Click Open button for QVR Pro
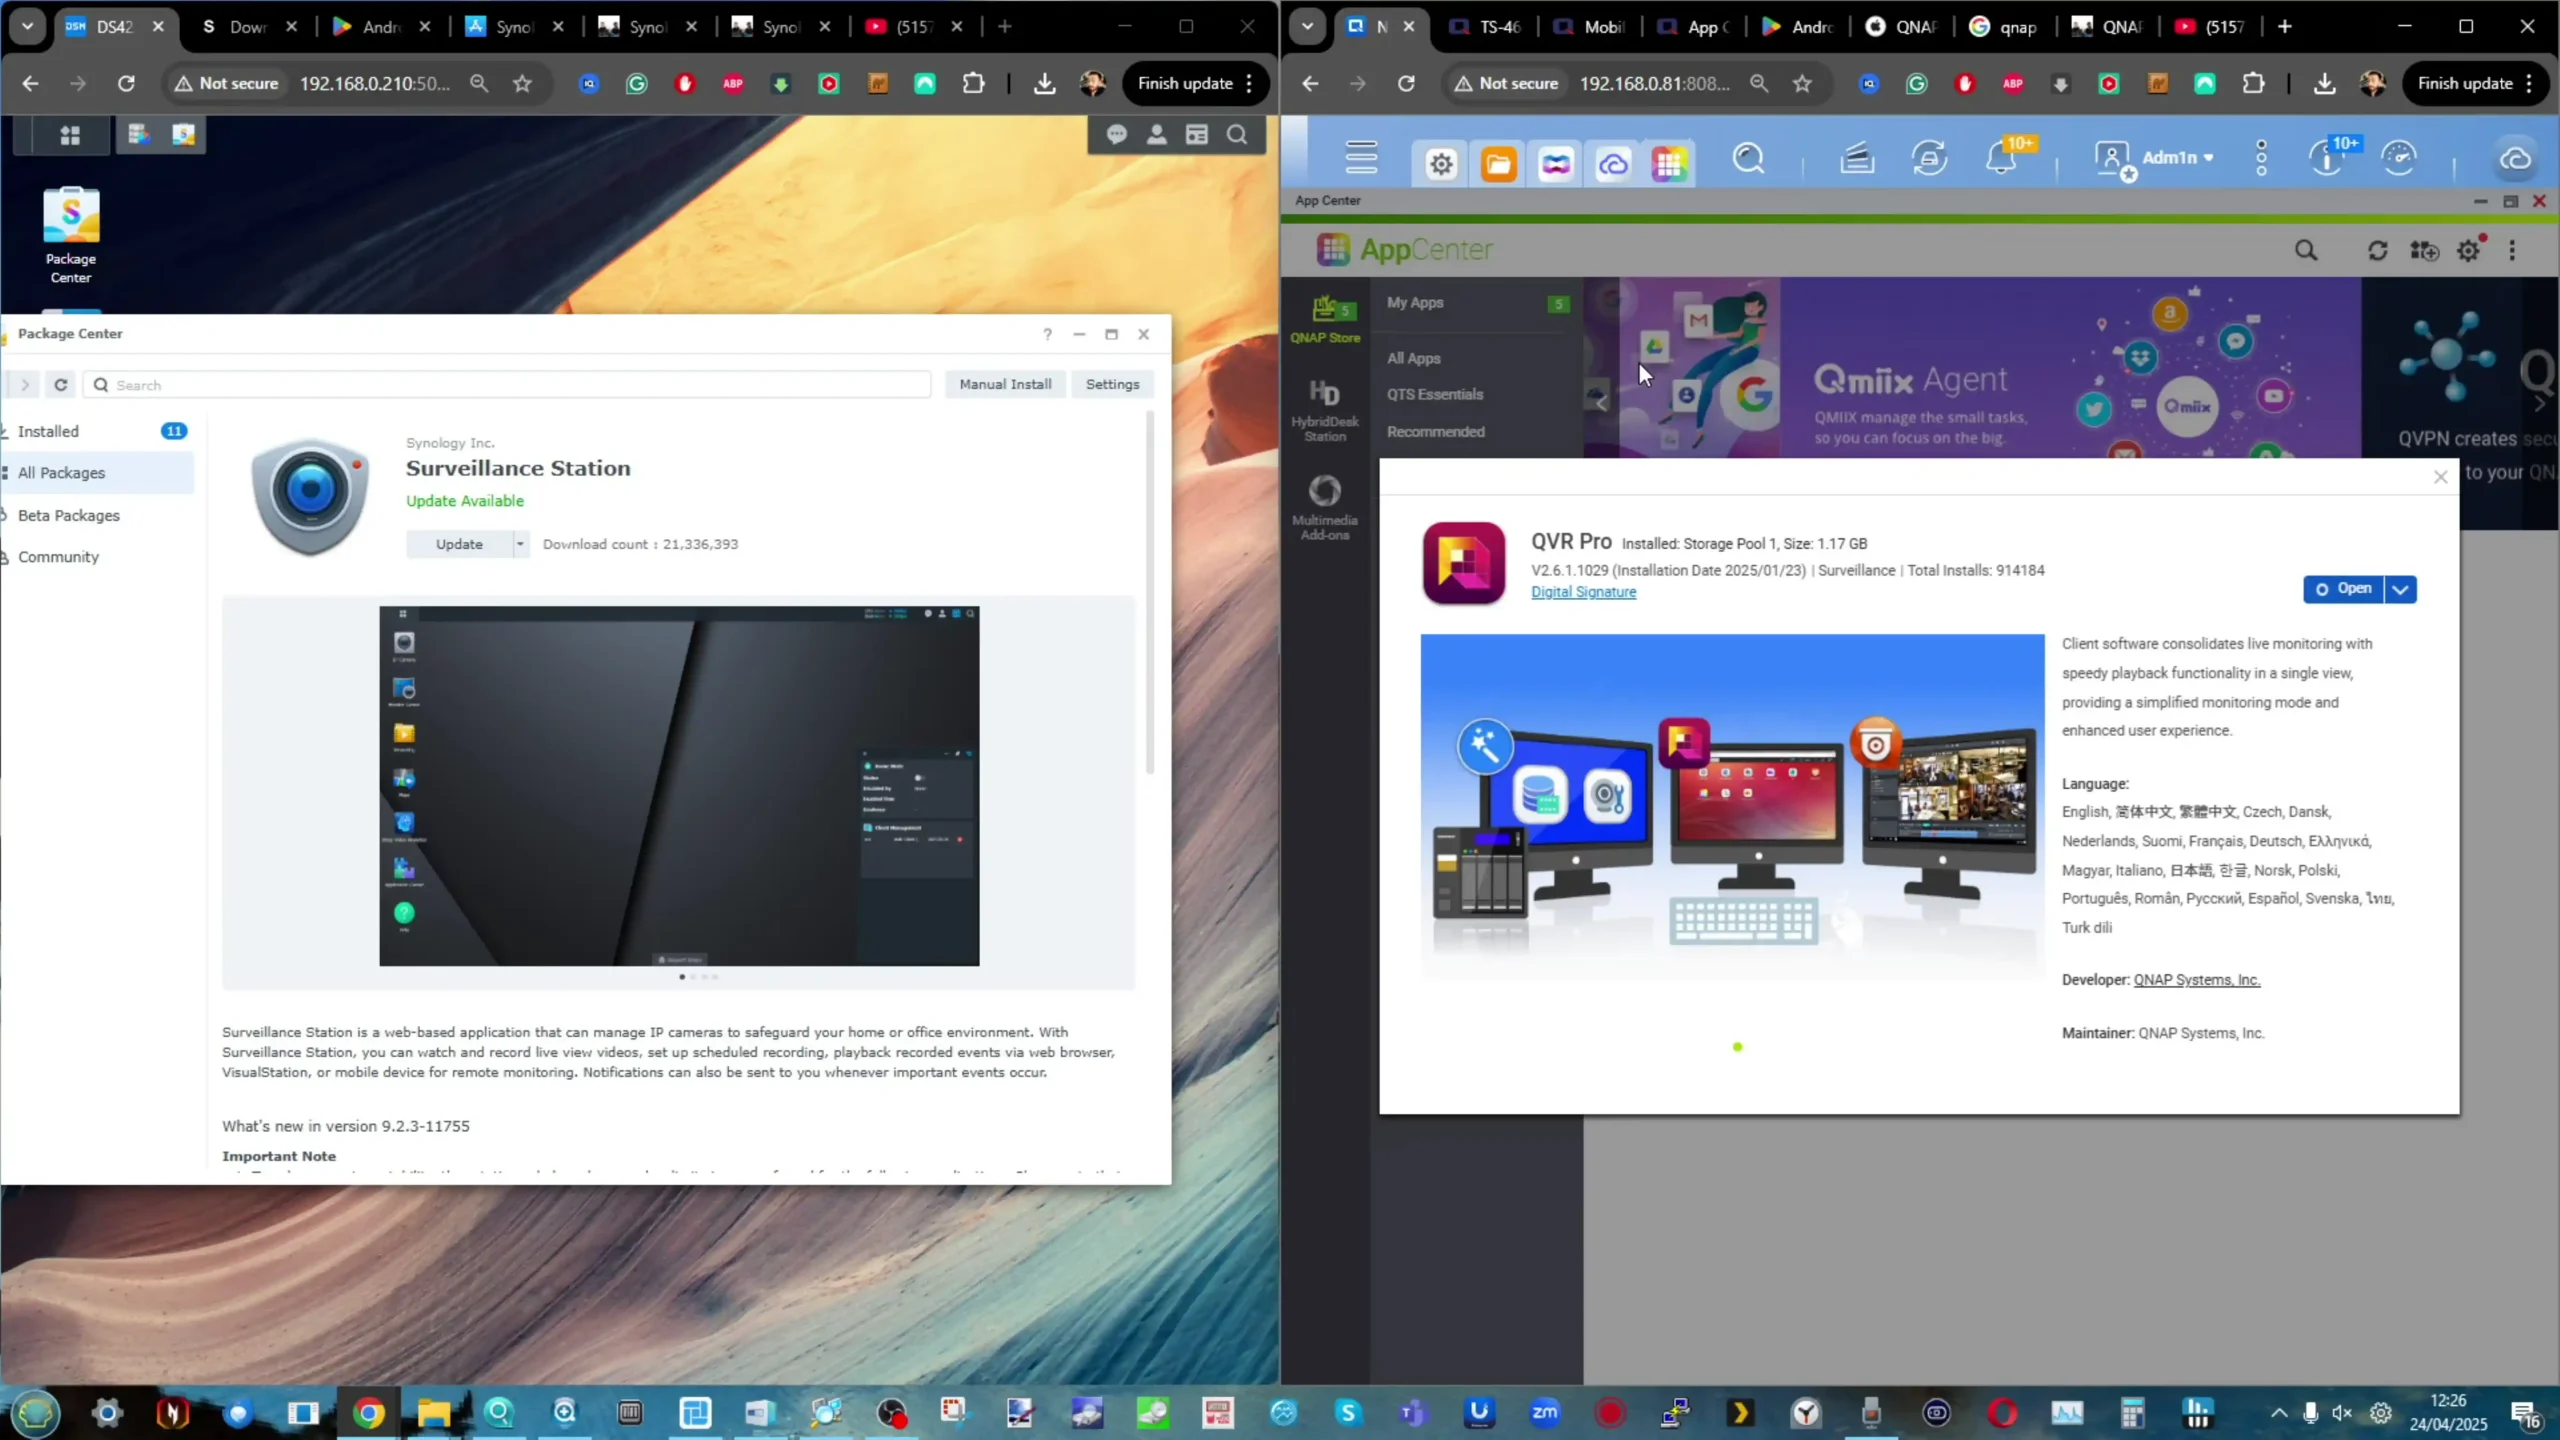2560x1440 pixels. (2344, 590)
